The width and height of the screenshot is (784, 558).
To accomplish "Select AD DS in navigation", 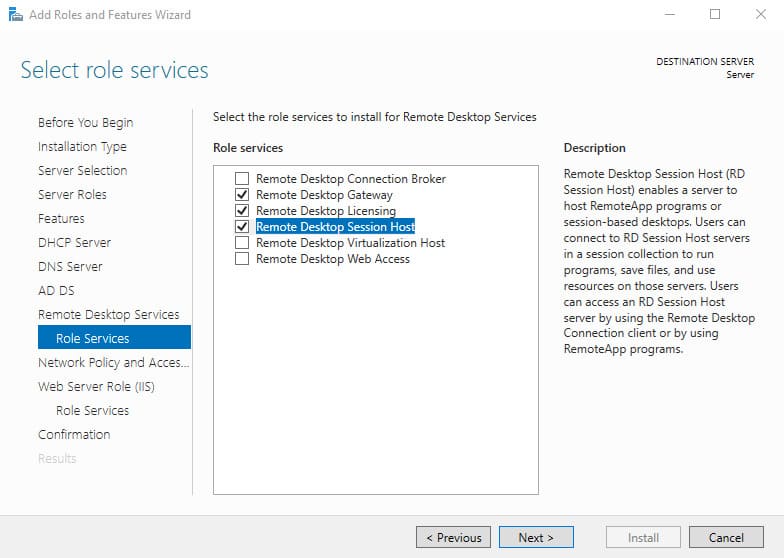I will pos(56,290).
